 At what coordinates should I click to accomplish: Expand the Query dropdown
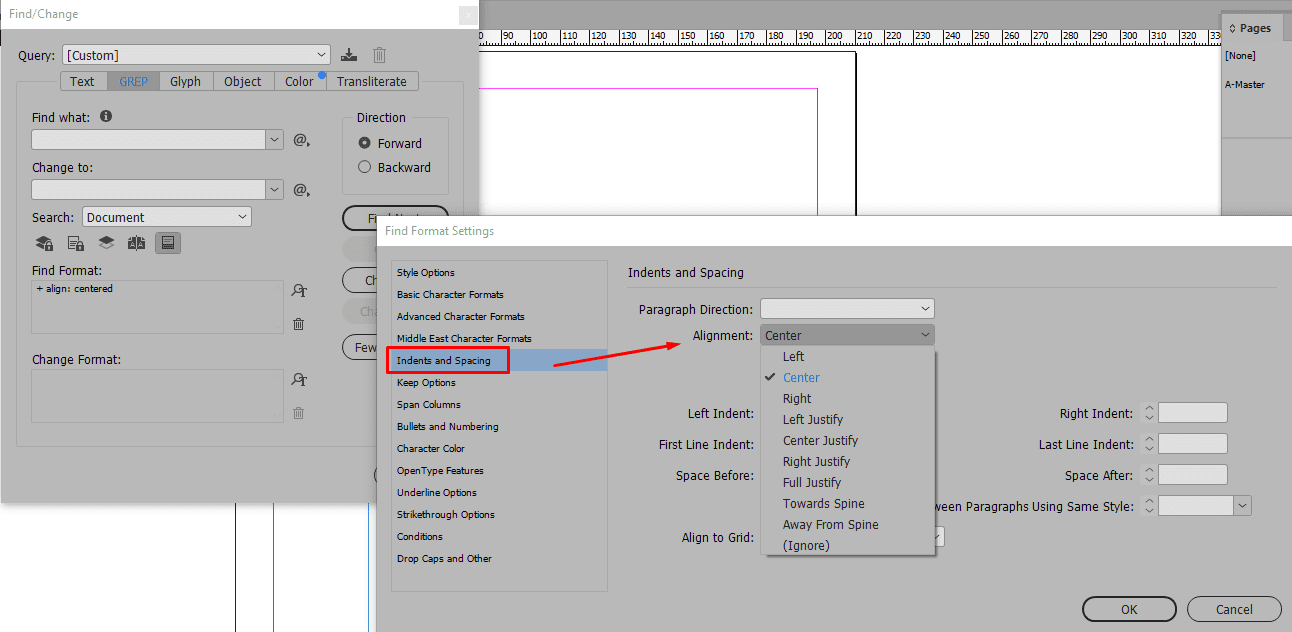[x=321, y=55]
